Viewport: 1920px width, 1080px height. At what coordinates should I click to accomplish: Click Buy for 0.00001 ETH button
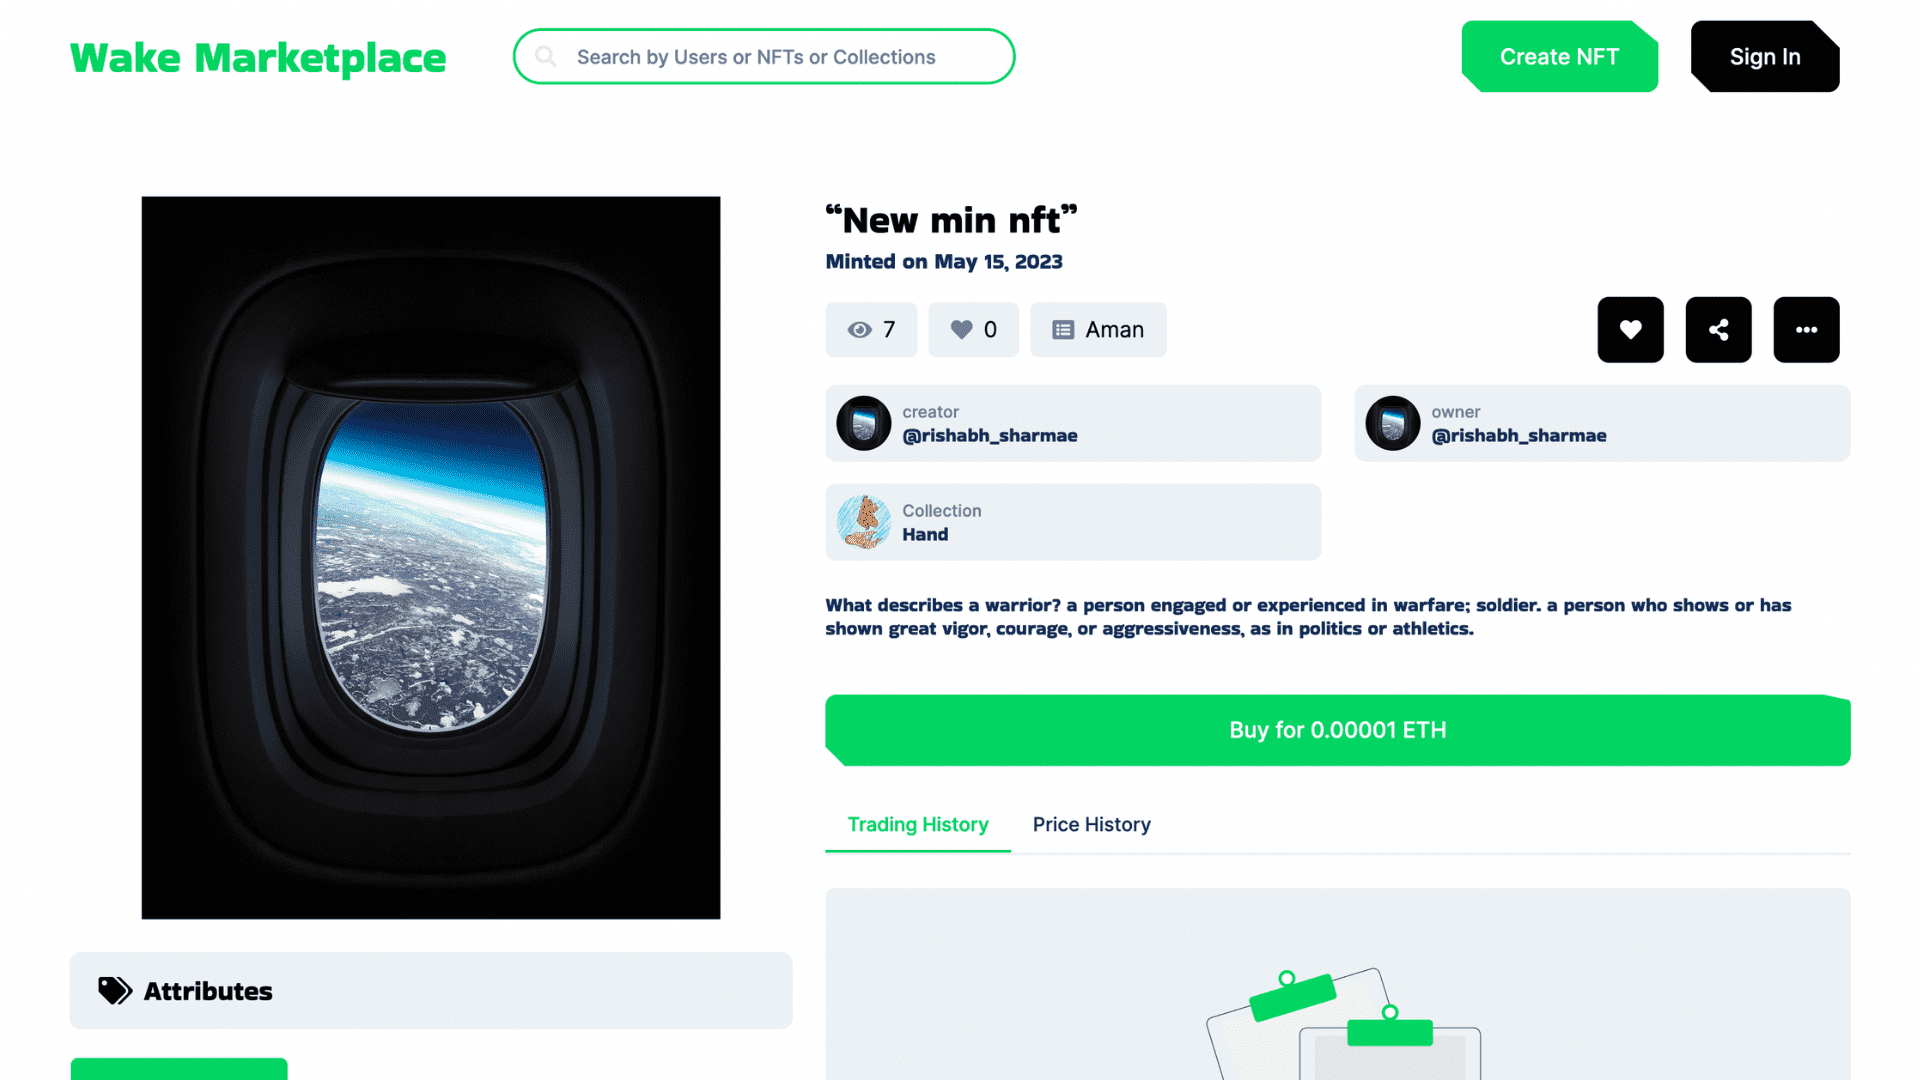coord(1338,730)
